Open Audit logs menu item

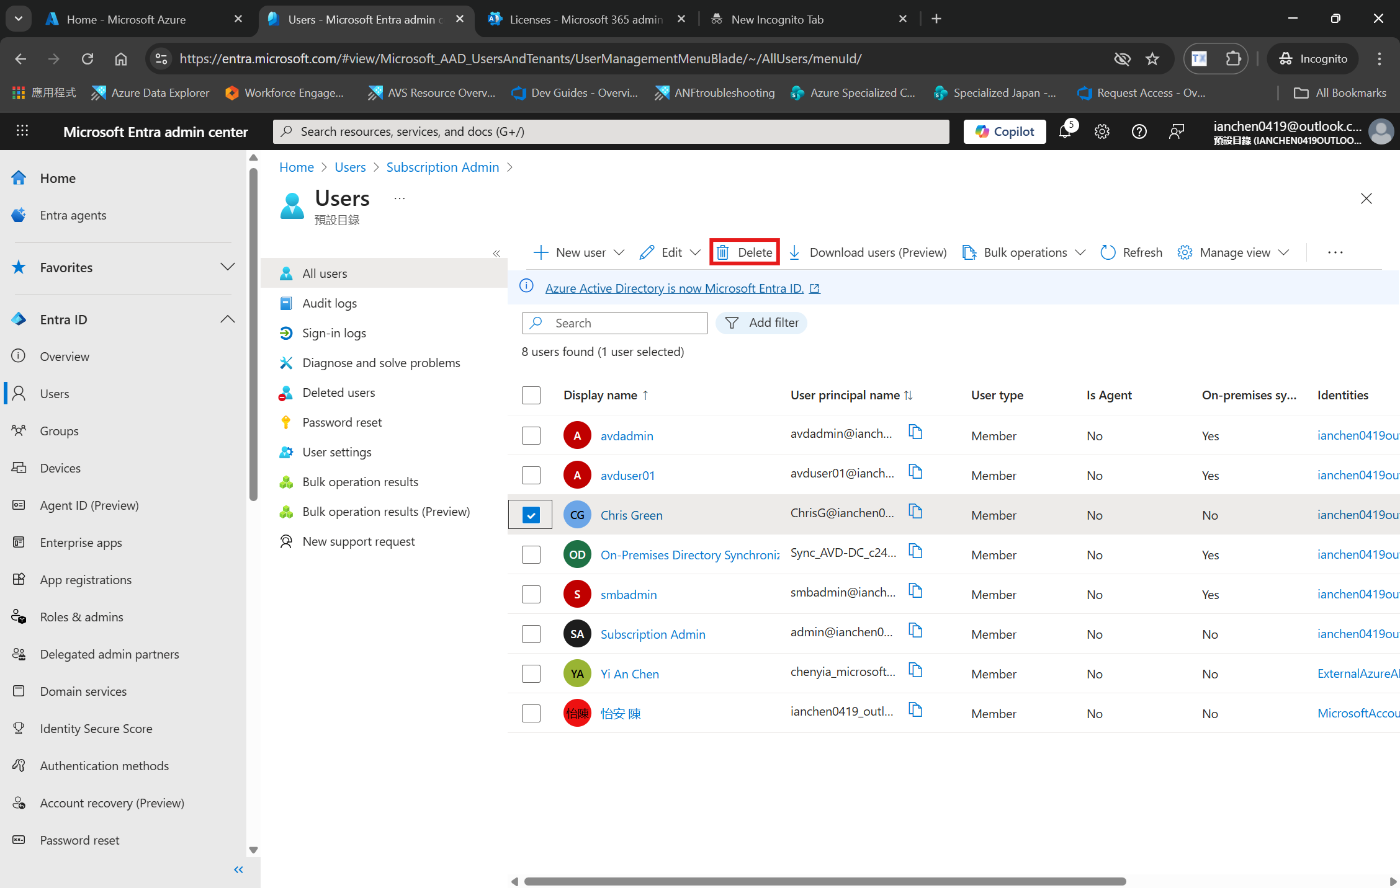coord(329,303)
